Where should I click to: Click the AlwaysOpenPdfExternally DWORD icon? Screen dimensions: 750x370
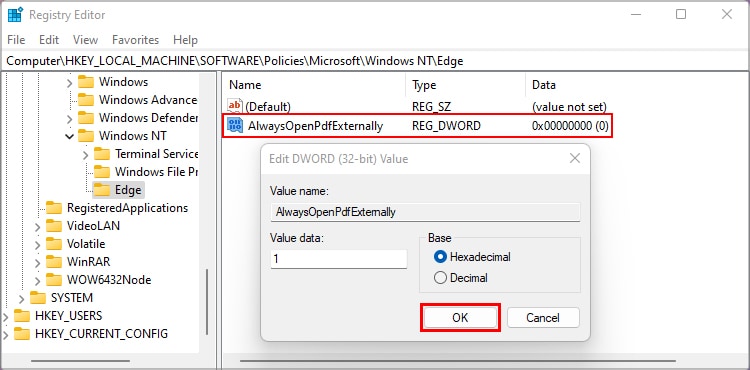click(x=235, y=126)
